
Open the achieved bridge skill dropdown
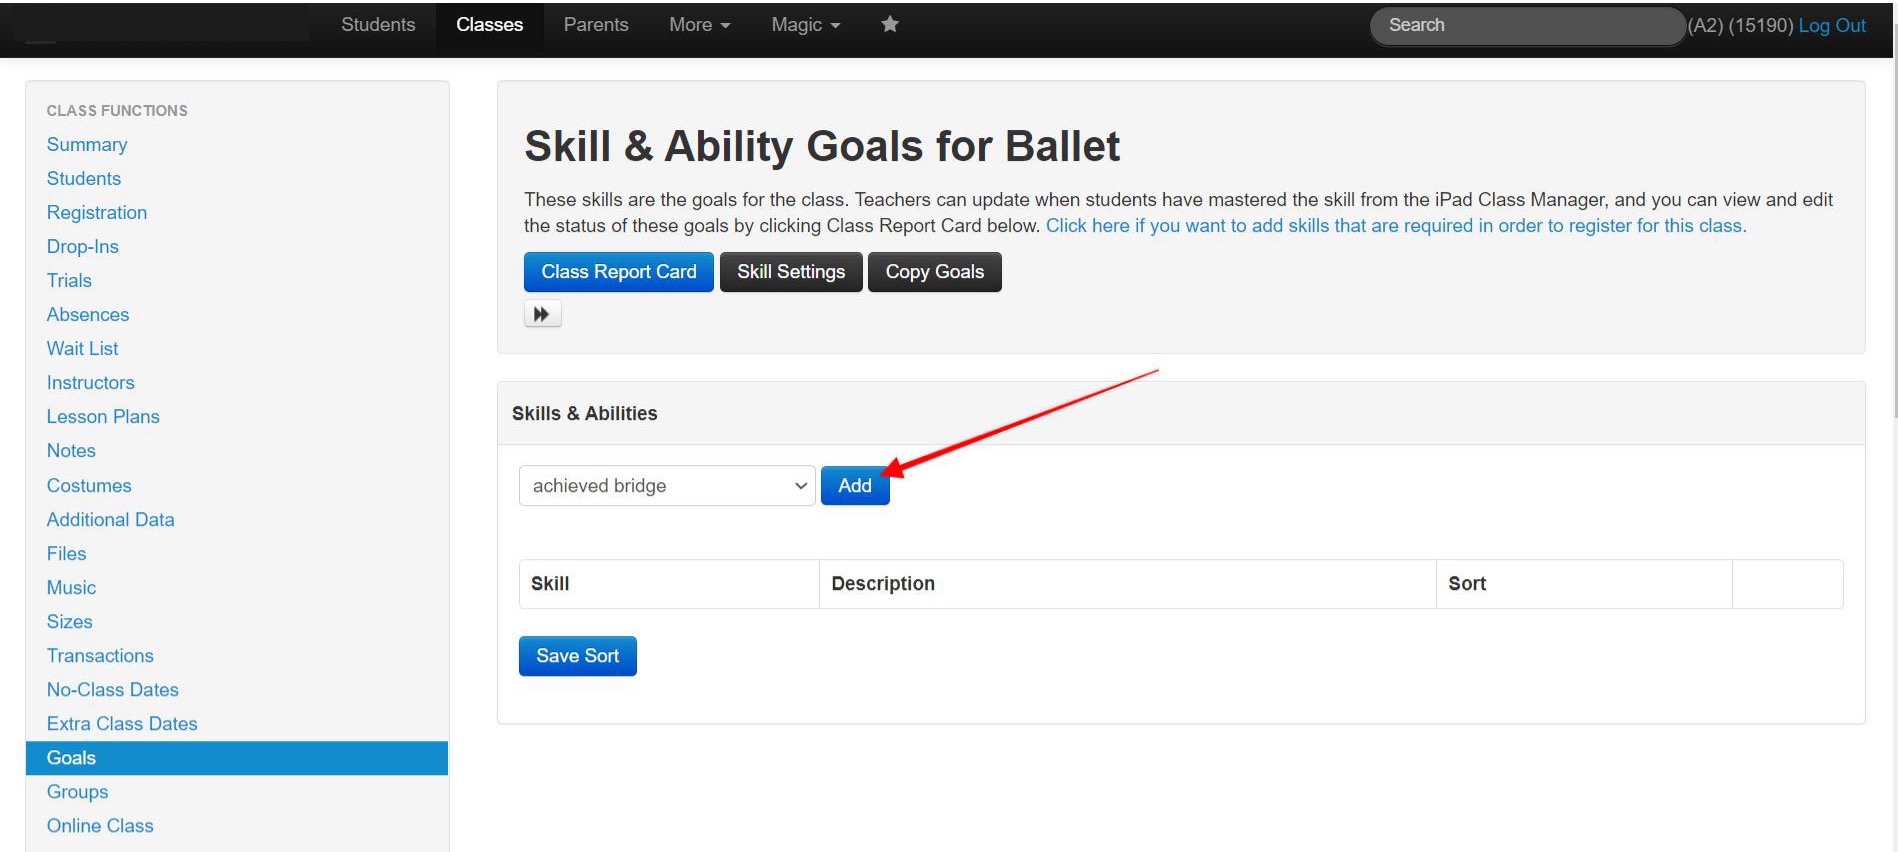(667, 486)
